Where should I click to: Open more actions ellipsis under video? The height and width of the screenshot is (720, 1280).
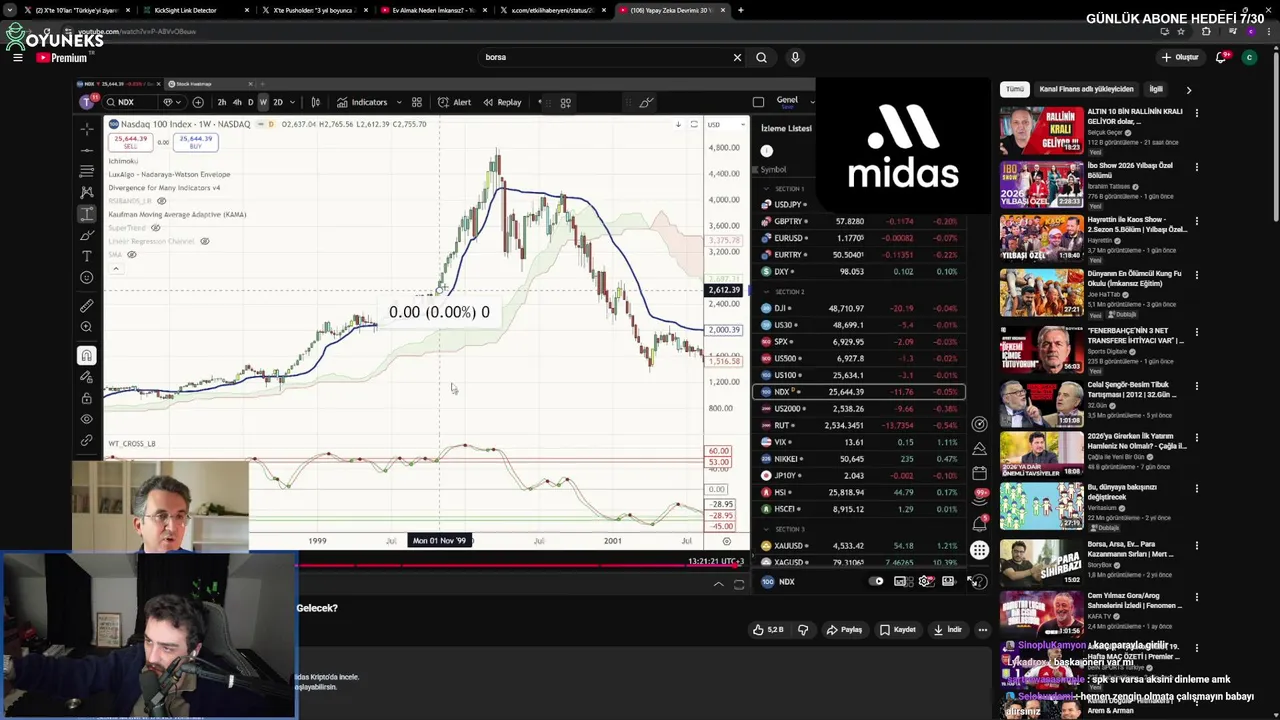[983, 630]
